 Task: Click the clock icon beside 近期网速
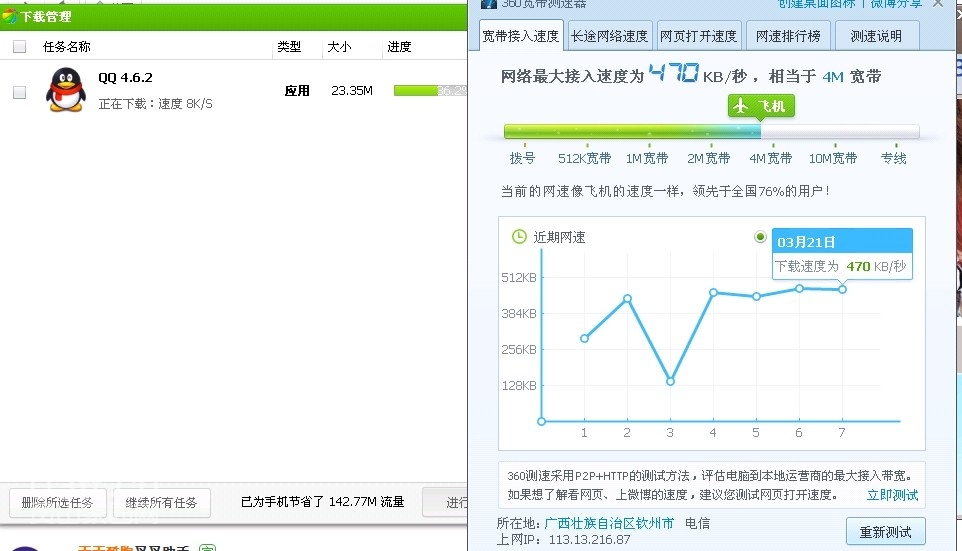pos(519,237)
